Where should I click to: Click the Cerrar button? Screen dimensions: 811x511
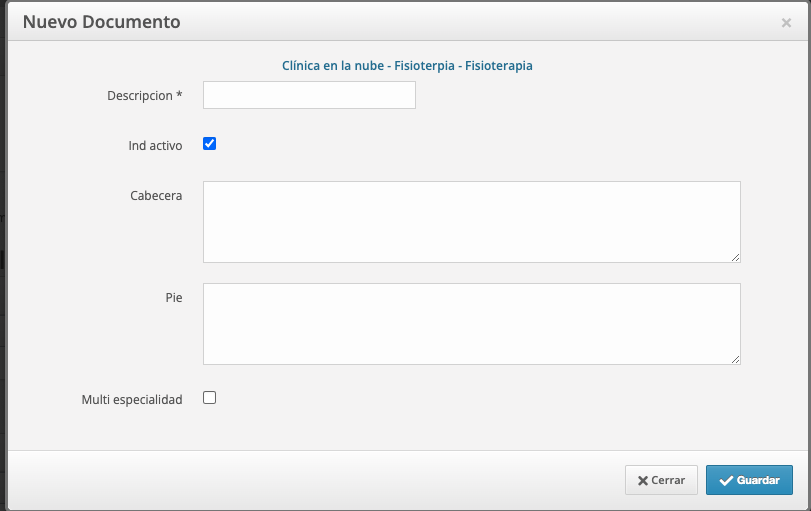[661, 480]
